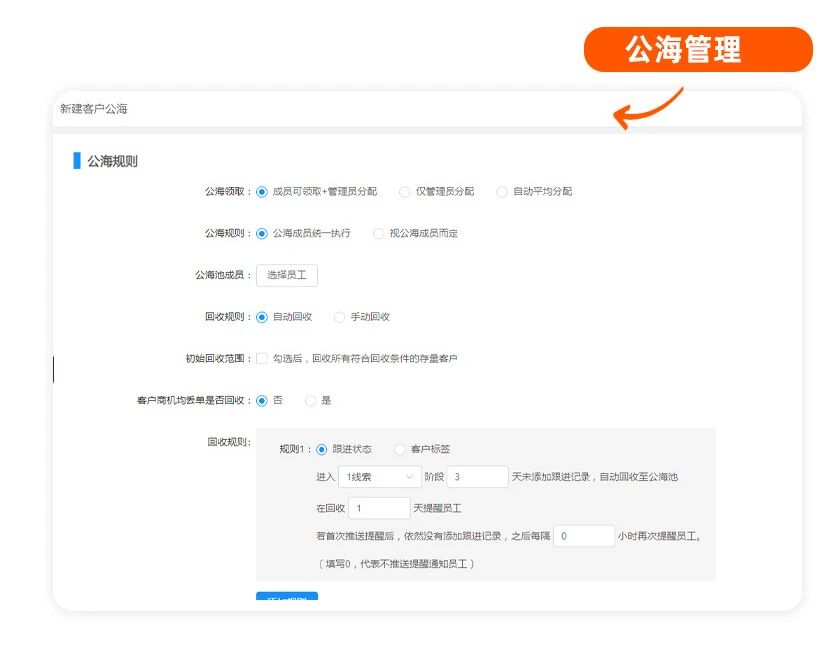
Task: Select 成员可领取+管理员分配 radio option
Action: point(262,192)
